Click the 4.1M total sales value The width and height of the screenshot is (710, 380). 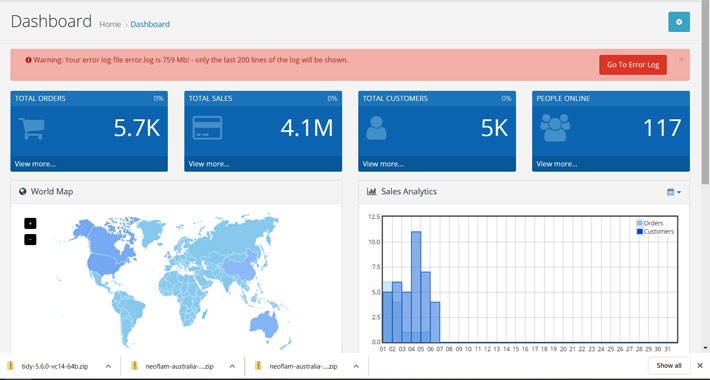307,128
